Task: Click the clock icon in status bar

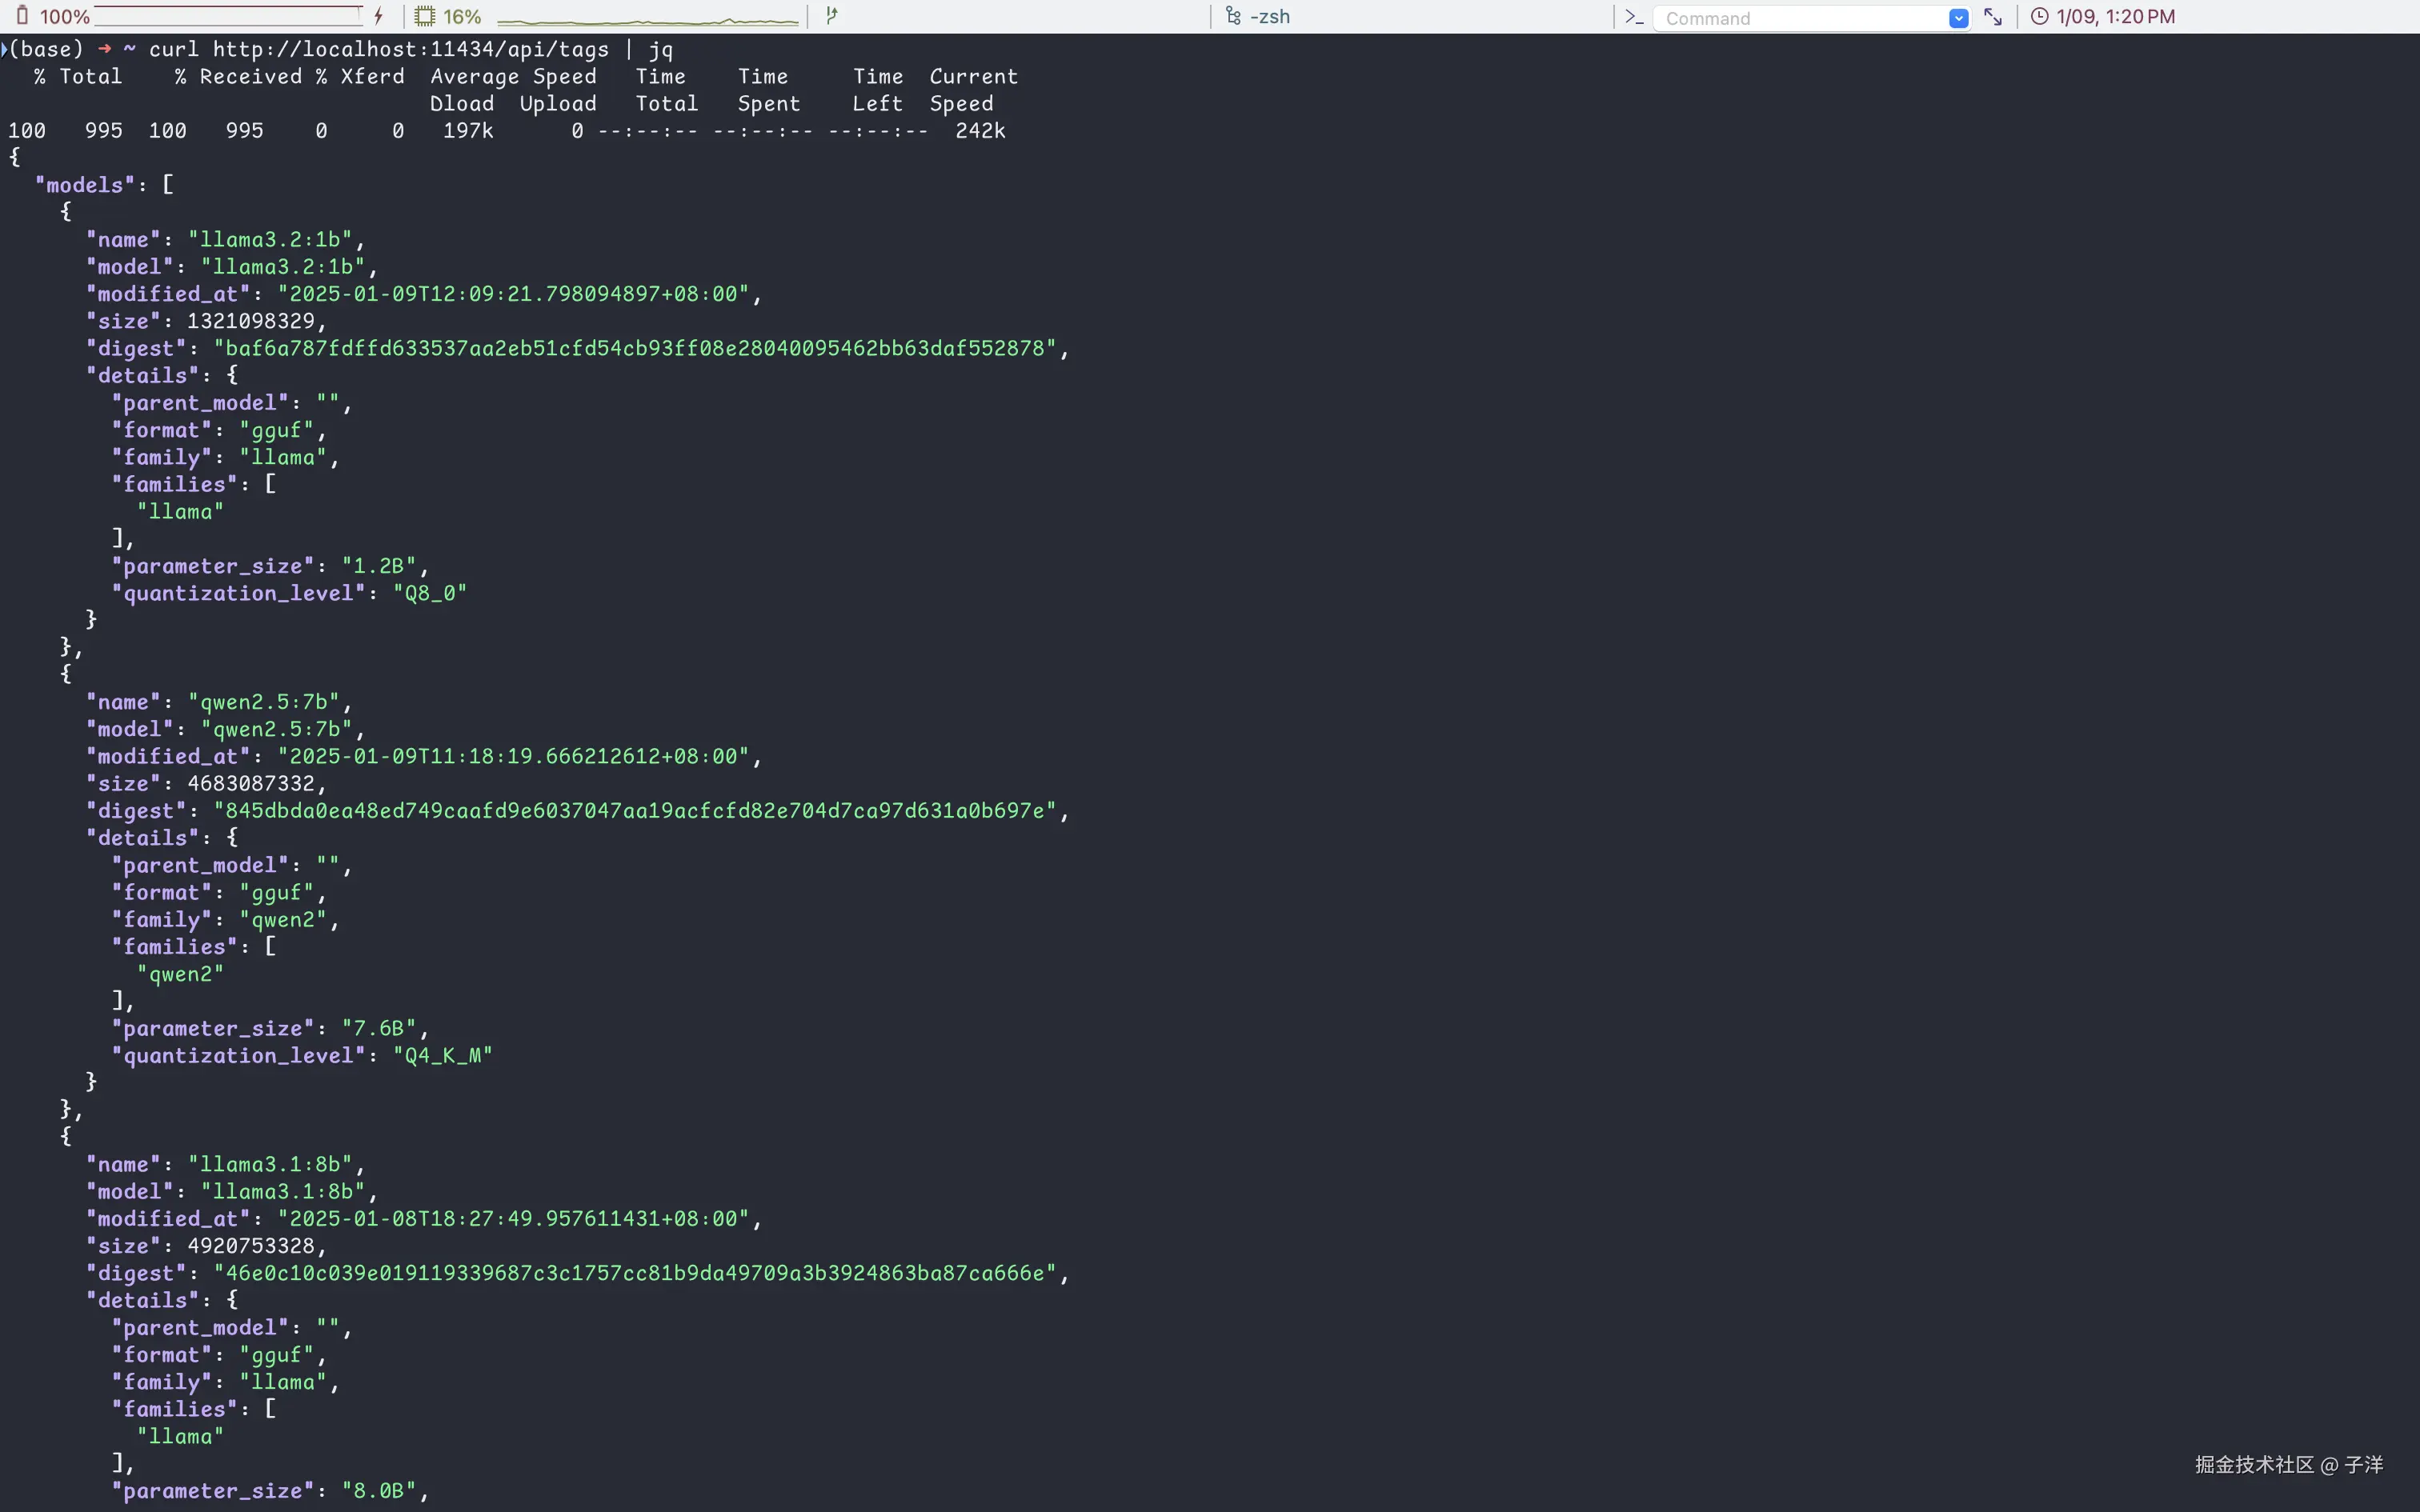Action: 2040,16
